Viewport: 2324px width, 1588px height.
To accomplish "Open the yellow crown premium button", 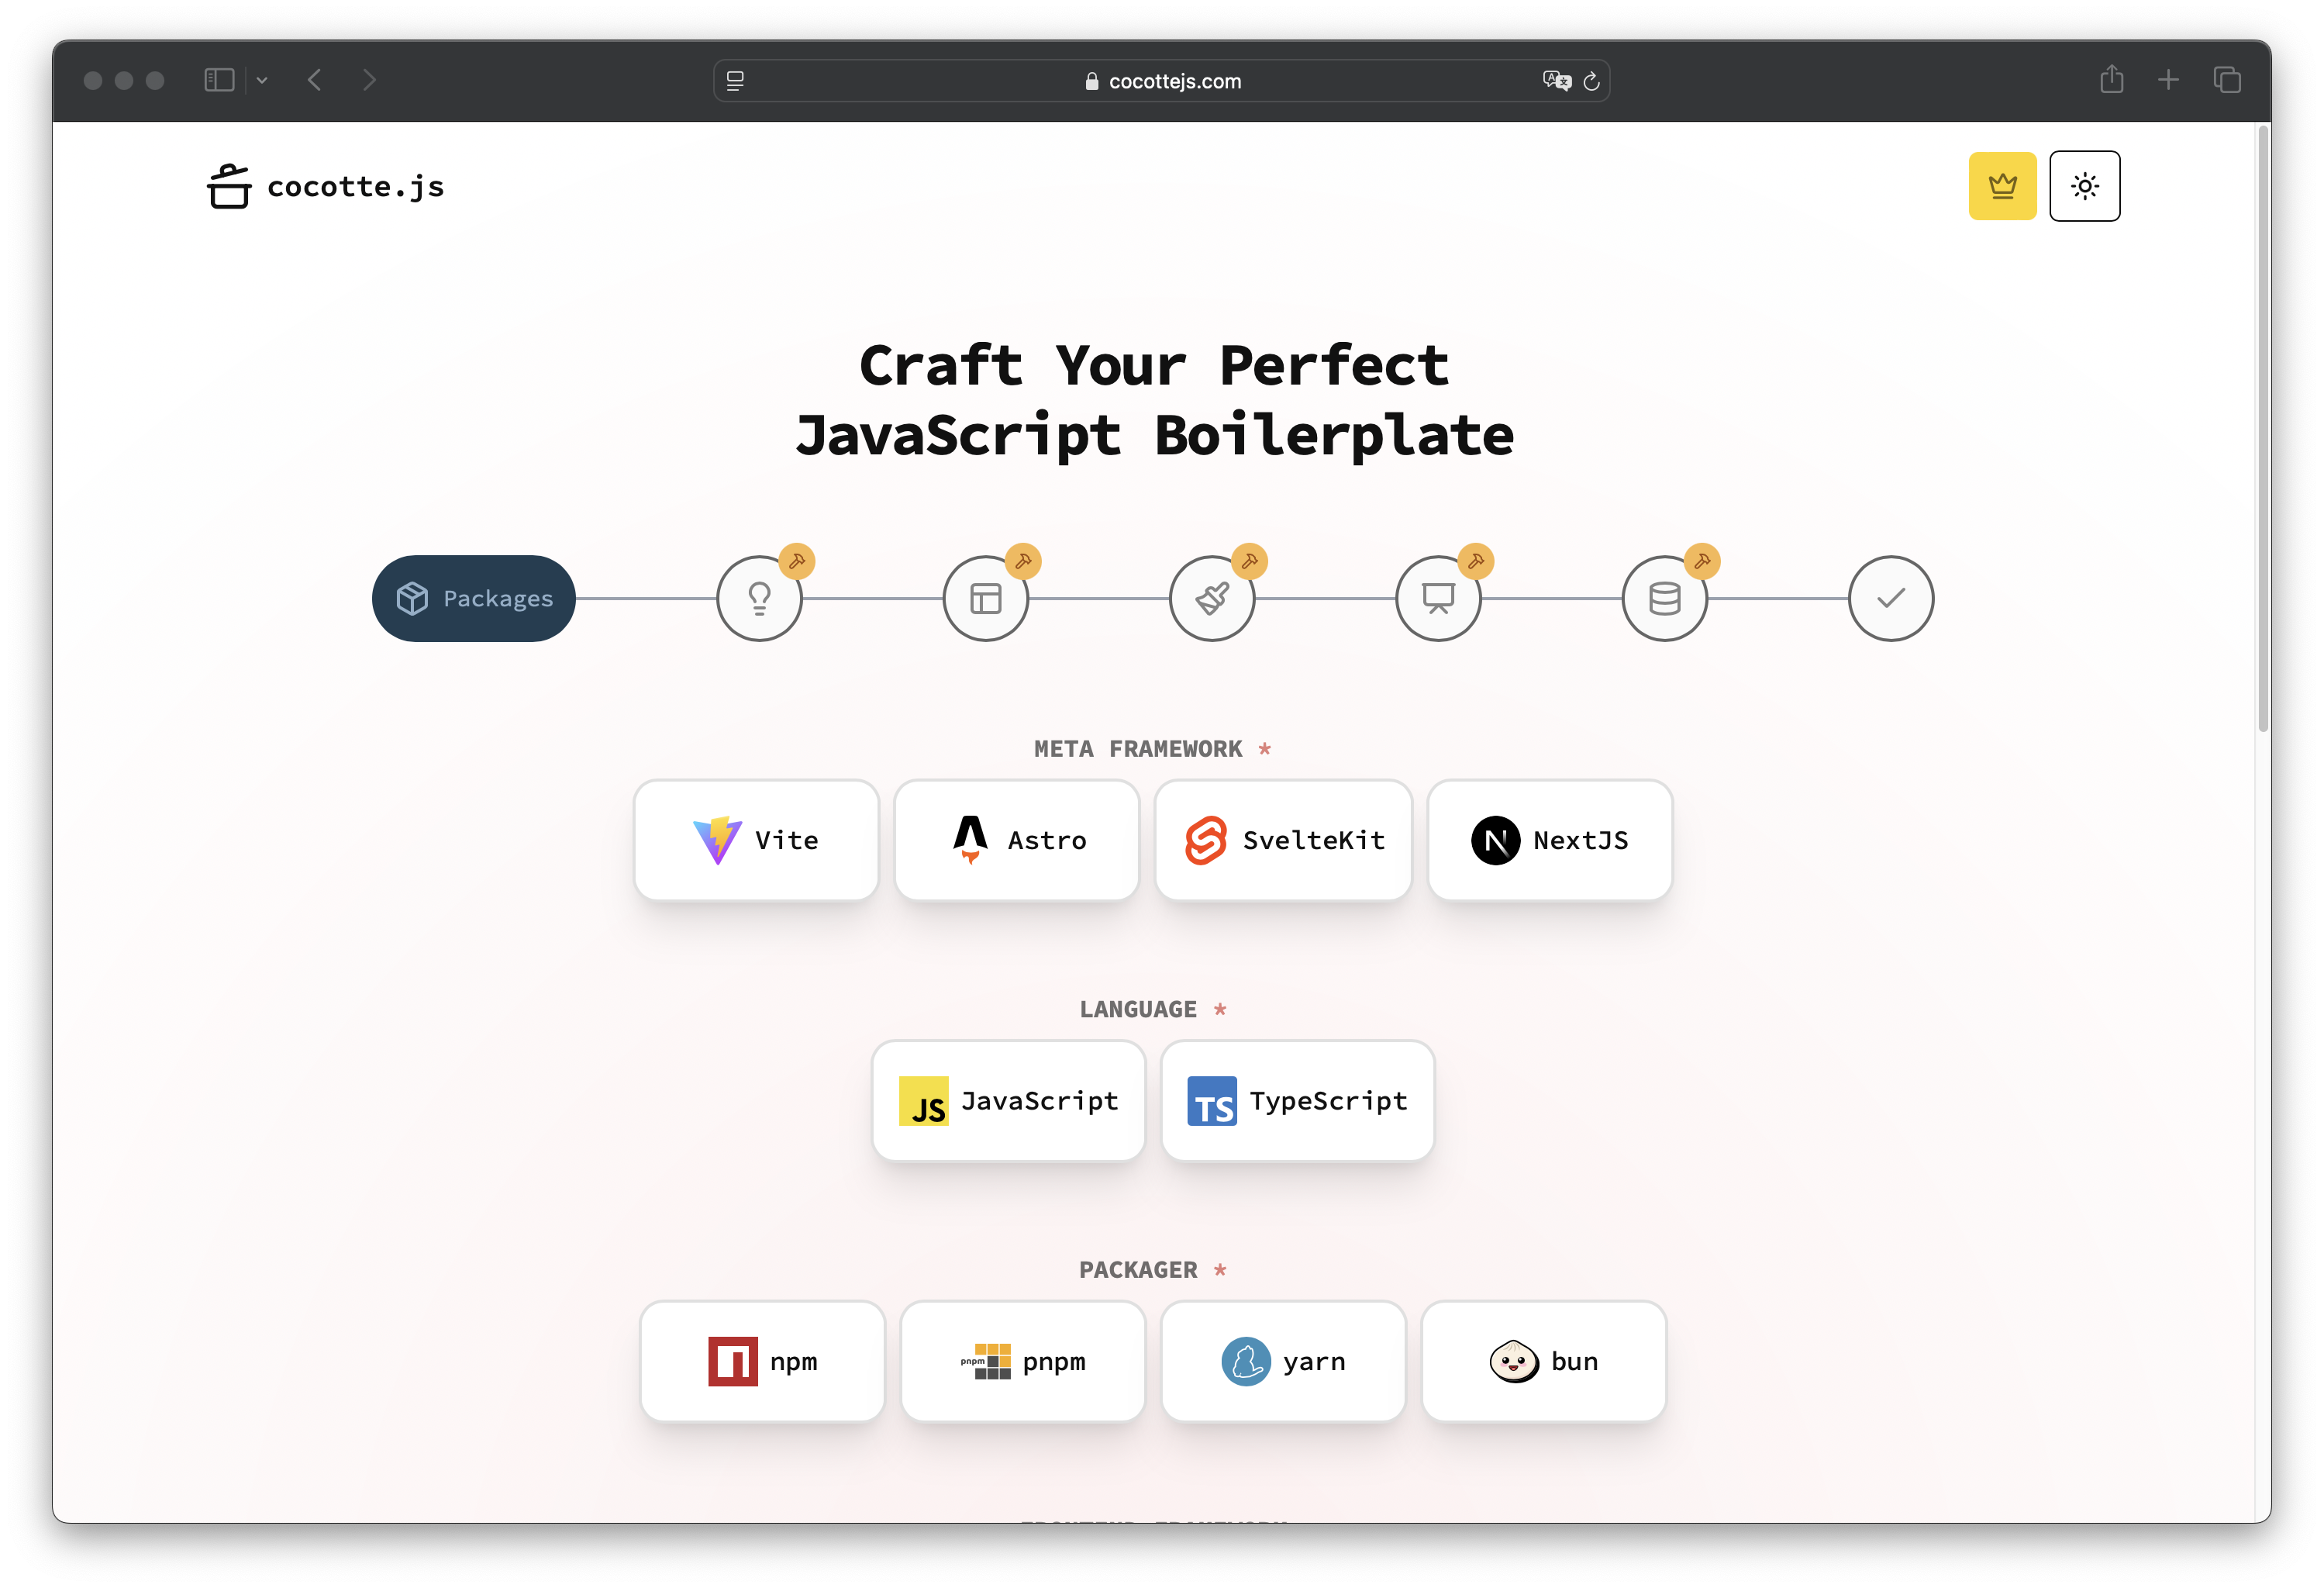I will (2002, 186).
